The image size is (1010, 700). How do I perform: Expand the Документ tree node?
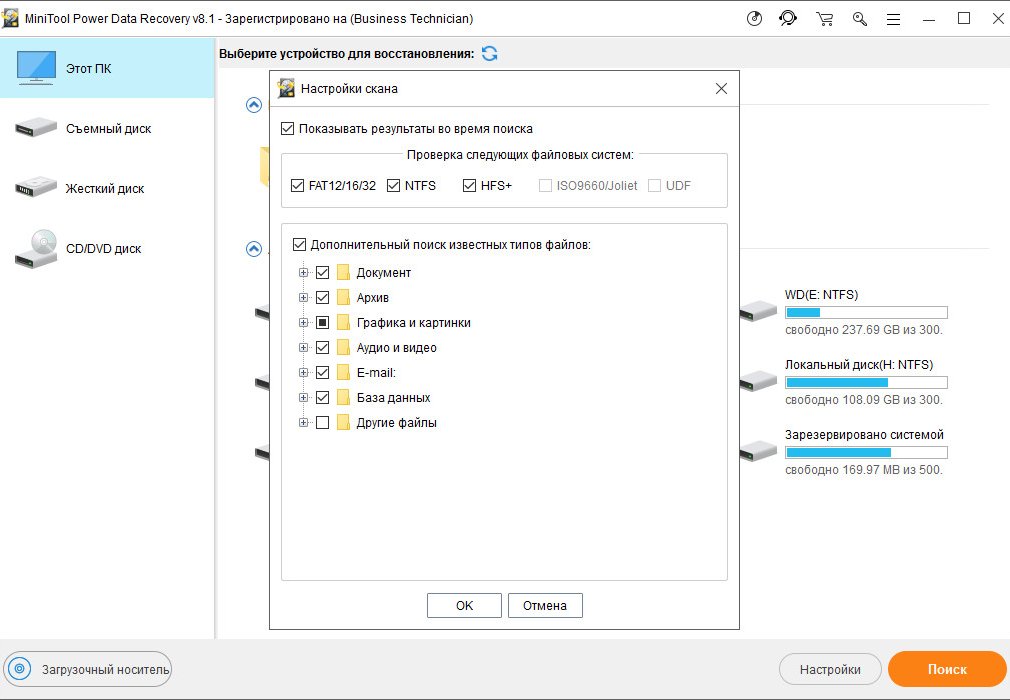303,272
